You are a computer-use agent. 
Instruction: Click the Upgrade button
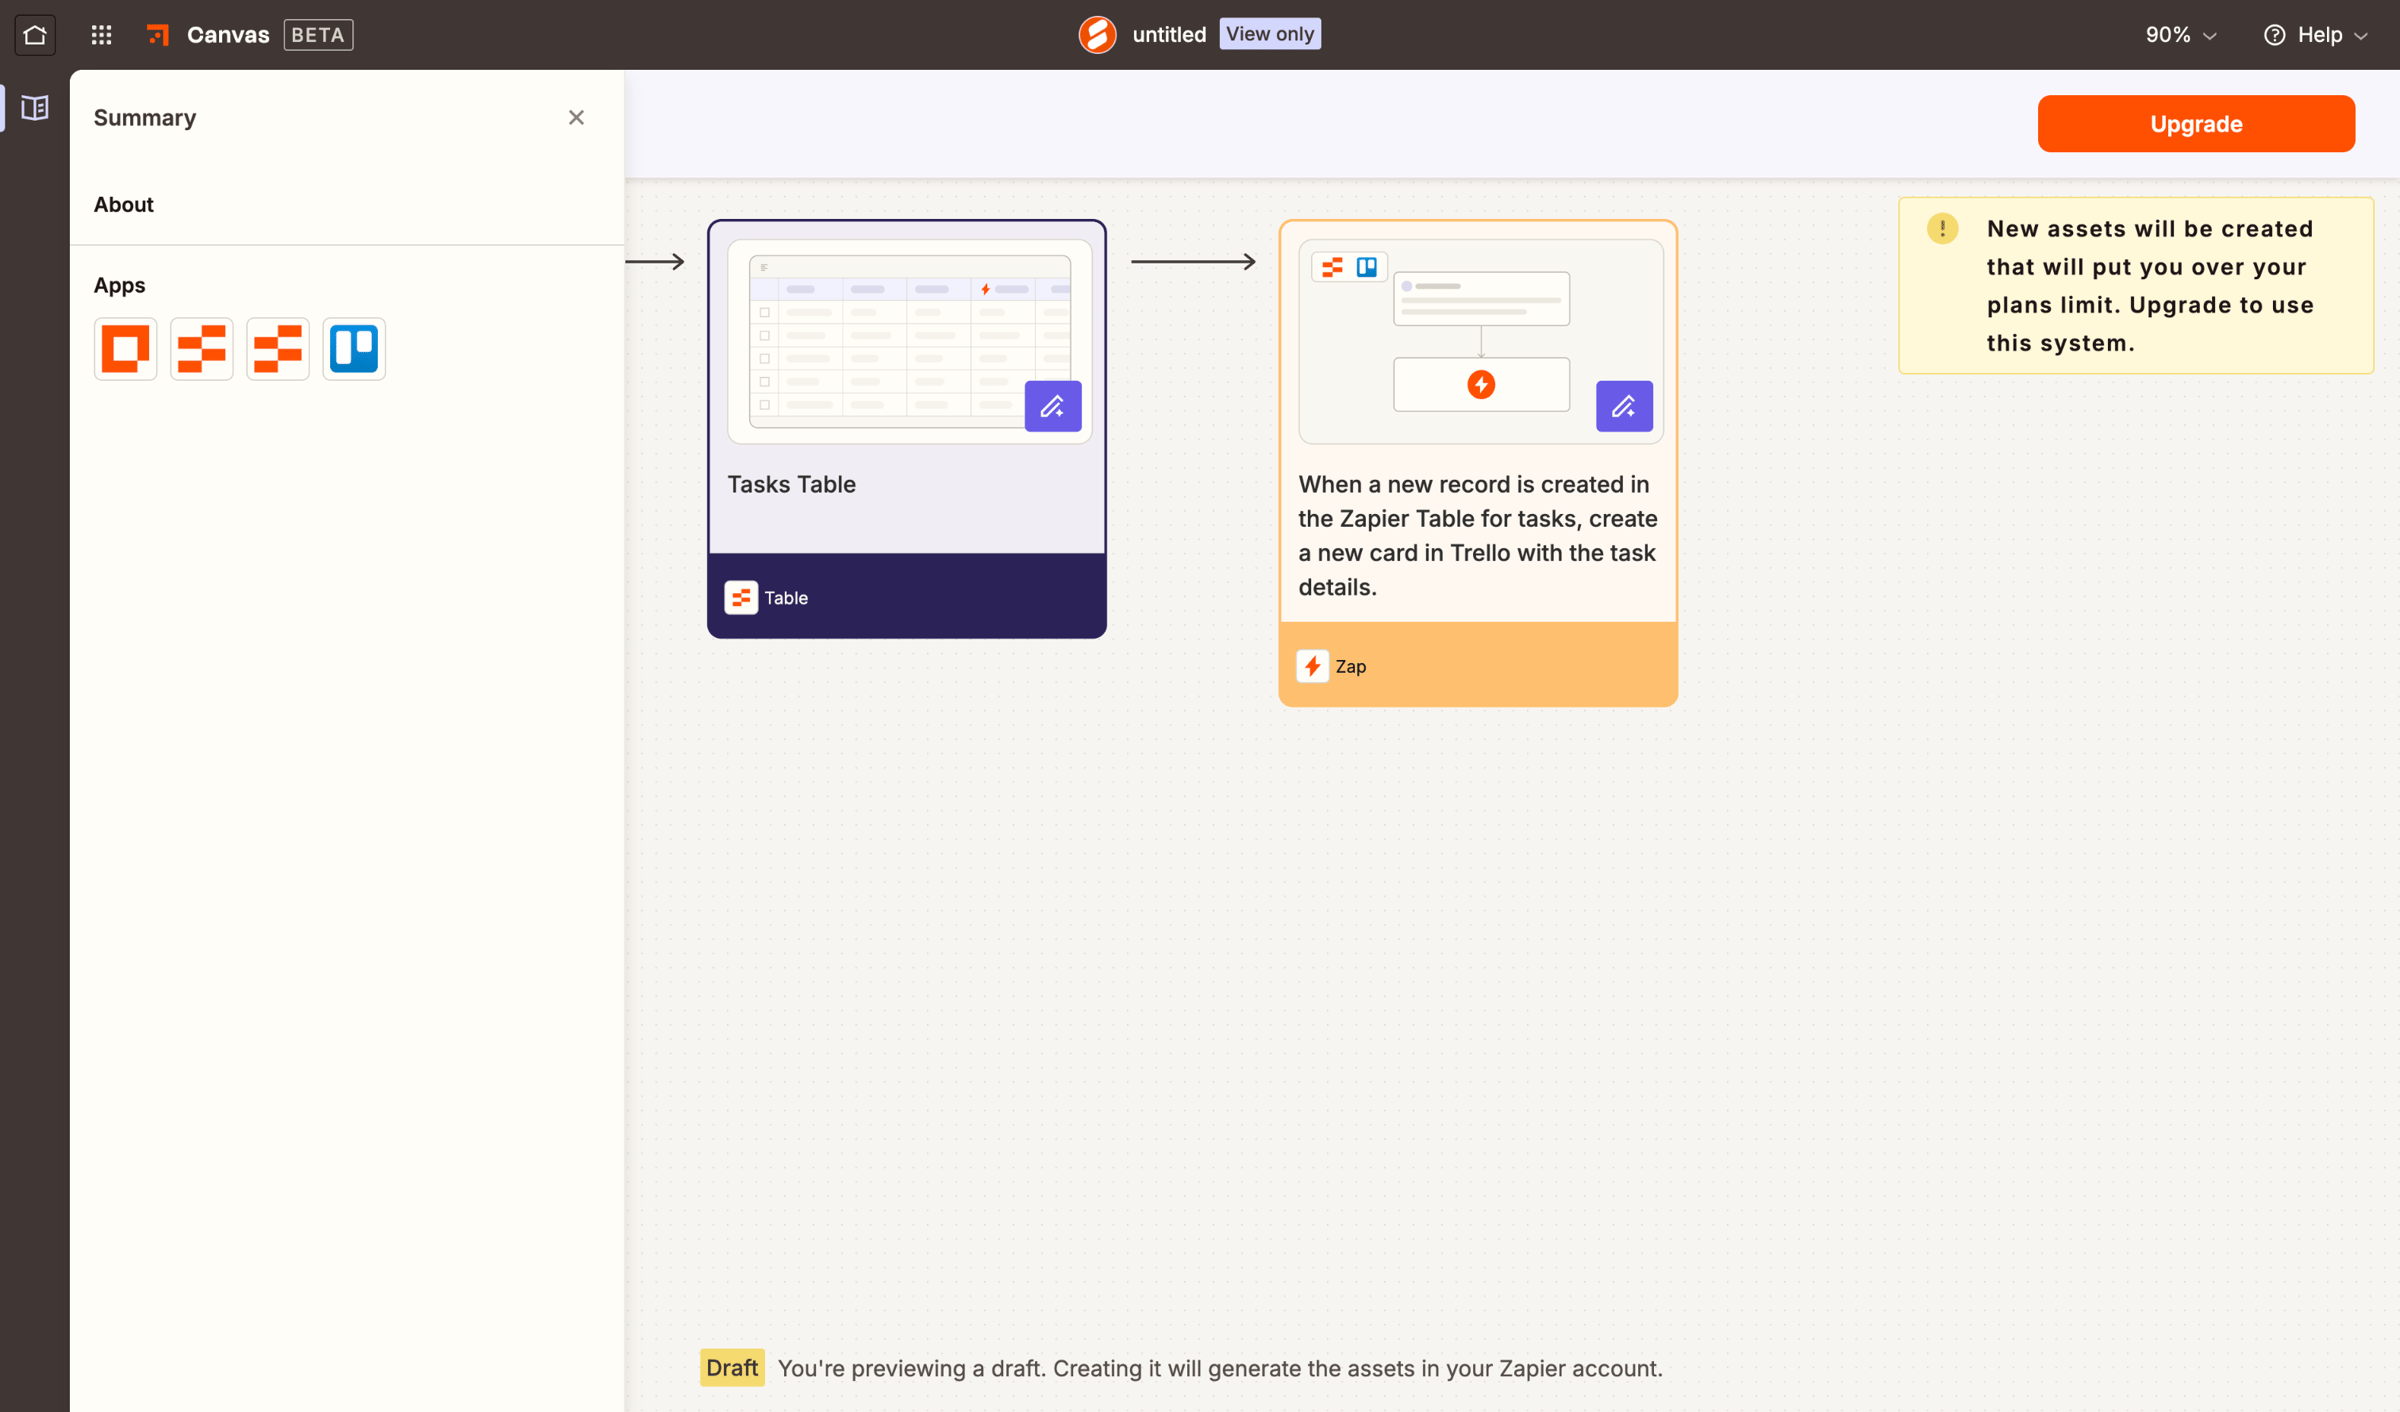pyautogui.click(x=2196, y=124)
